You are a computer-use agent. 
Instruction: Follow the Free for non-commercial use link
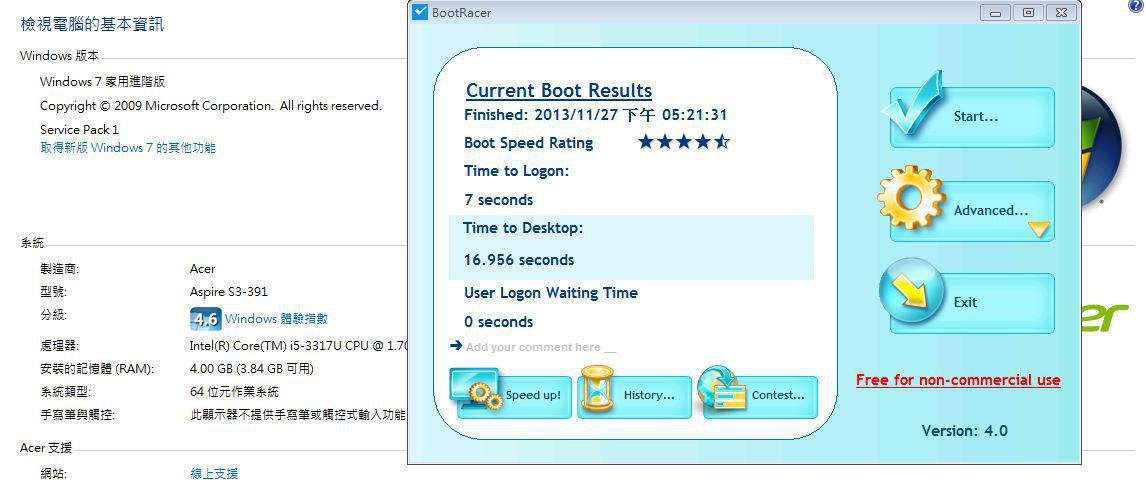tap(958, 380)
